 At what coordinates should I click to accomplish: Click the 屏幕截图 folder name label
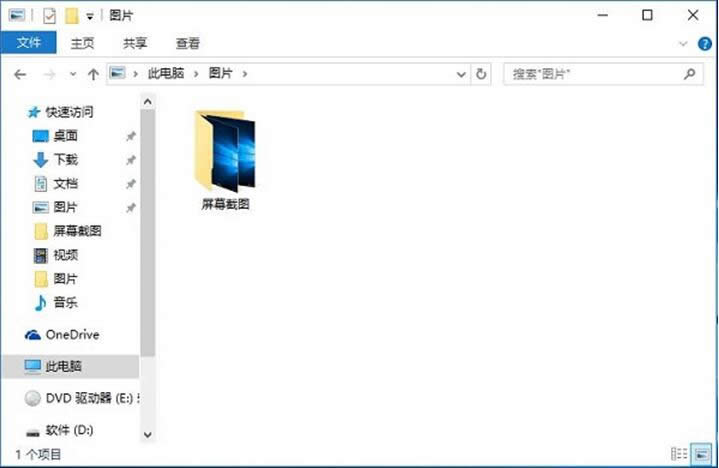pos(225,204)
